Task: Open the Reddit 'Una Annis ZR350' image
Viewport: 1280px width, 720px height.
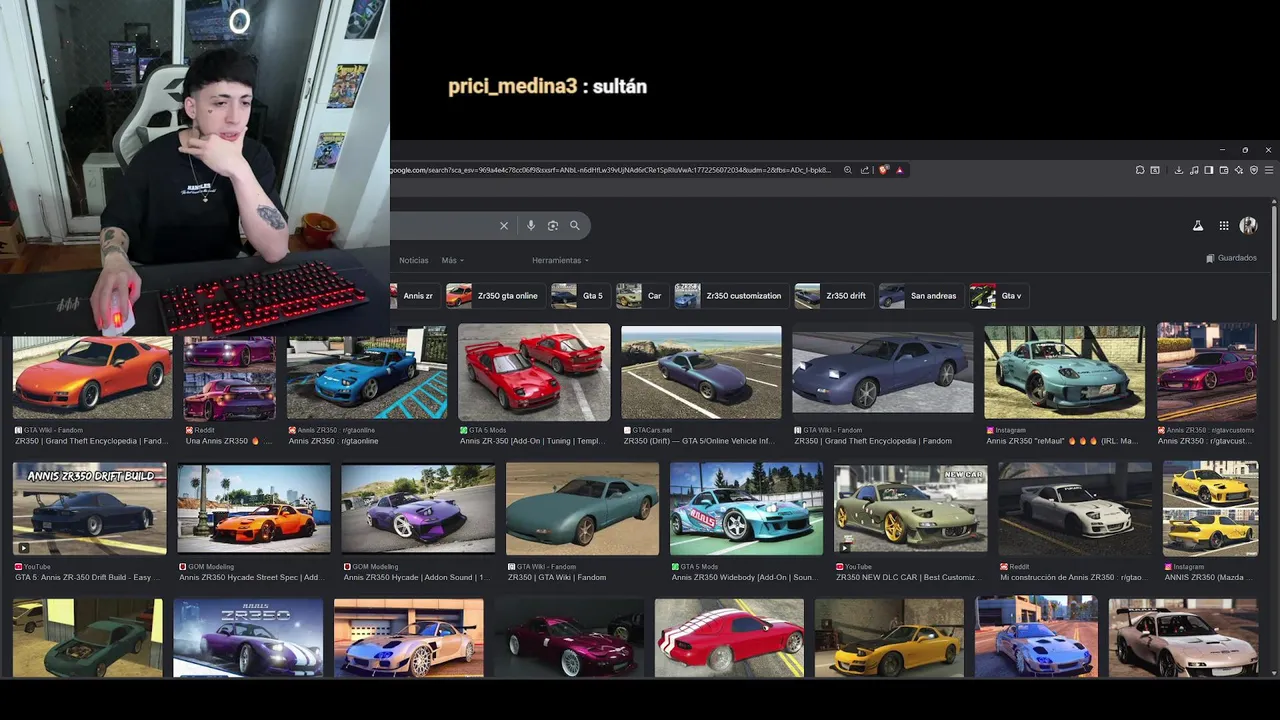Action: point(230,377)
